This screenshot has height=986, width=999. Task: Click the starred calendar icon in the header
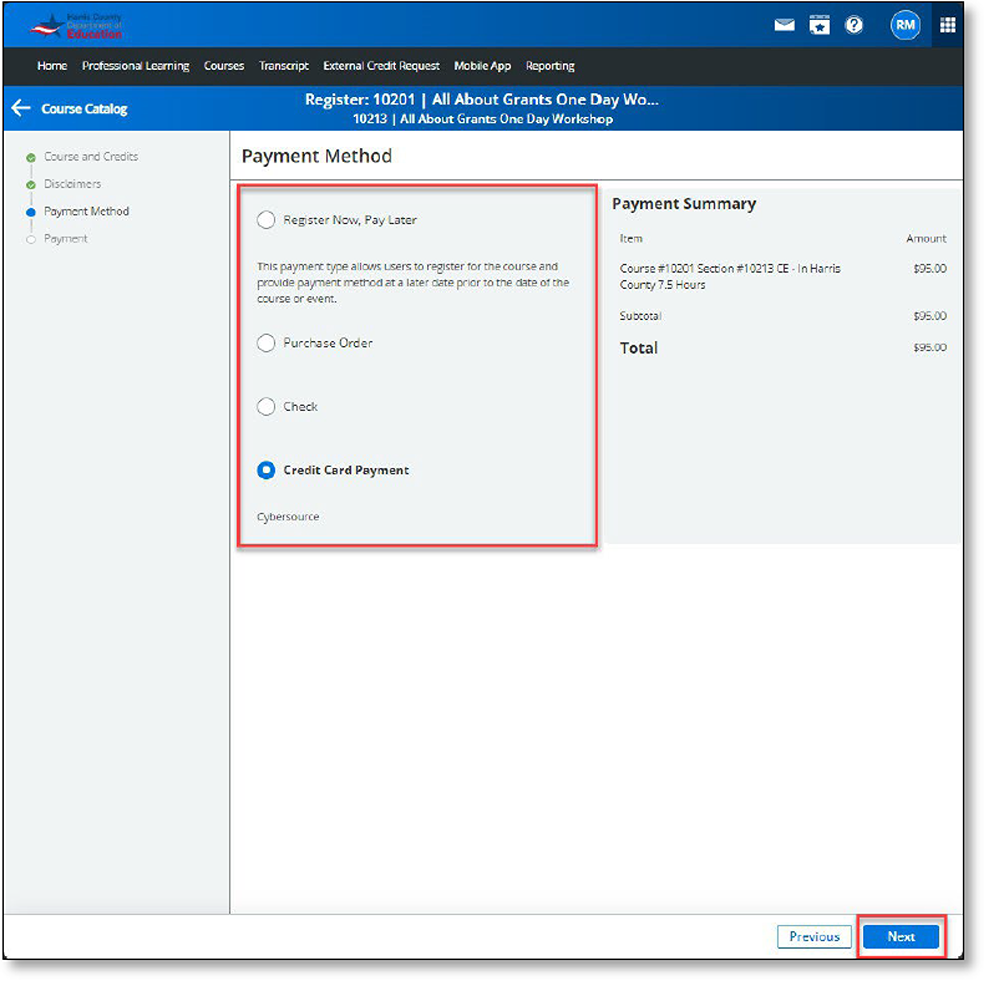point(819,24)
